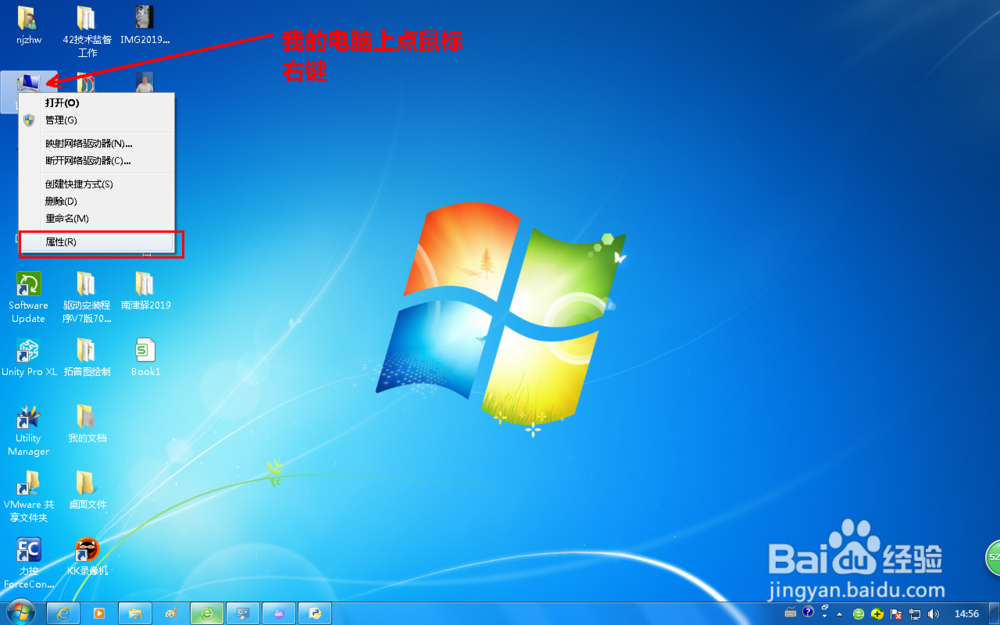Click the green 360 browser tray icon

coord(858,614)
